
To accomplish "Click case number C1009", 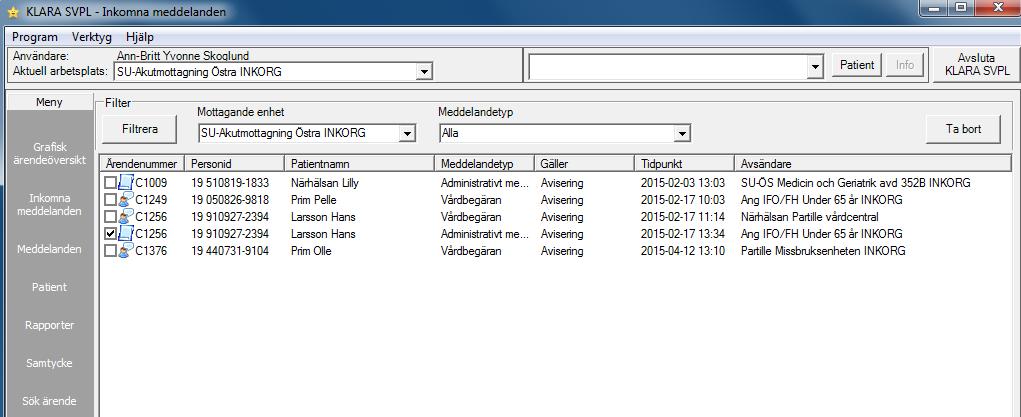I will [x=151, y=183].
